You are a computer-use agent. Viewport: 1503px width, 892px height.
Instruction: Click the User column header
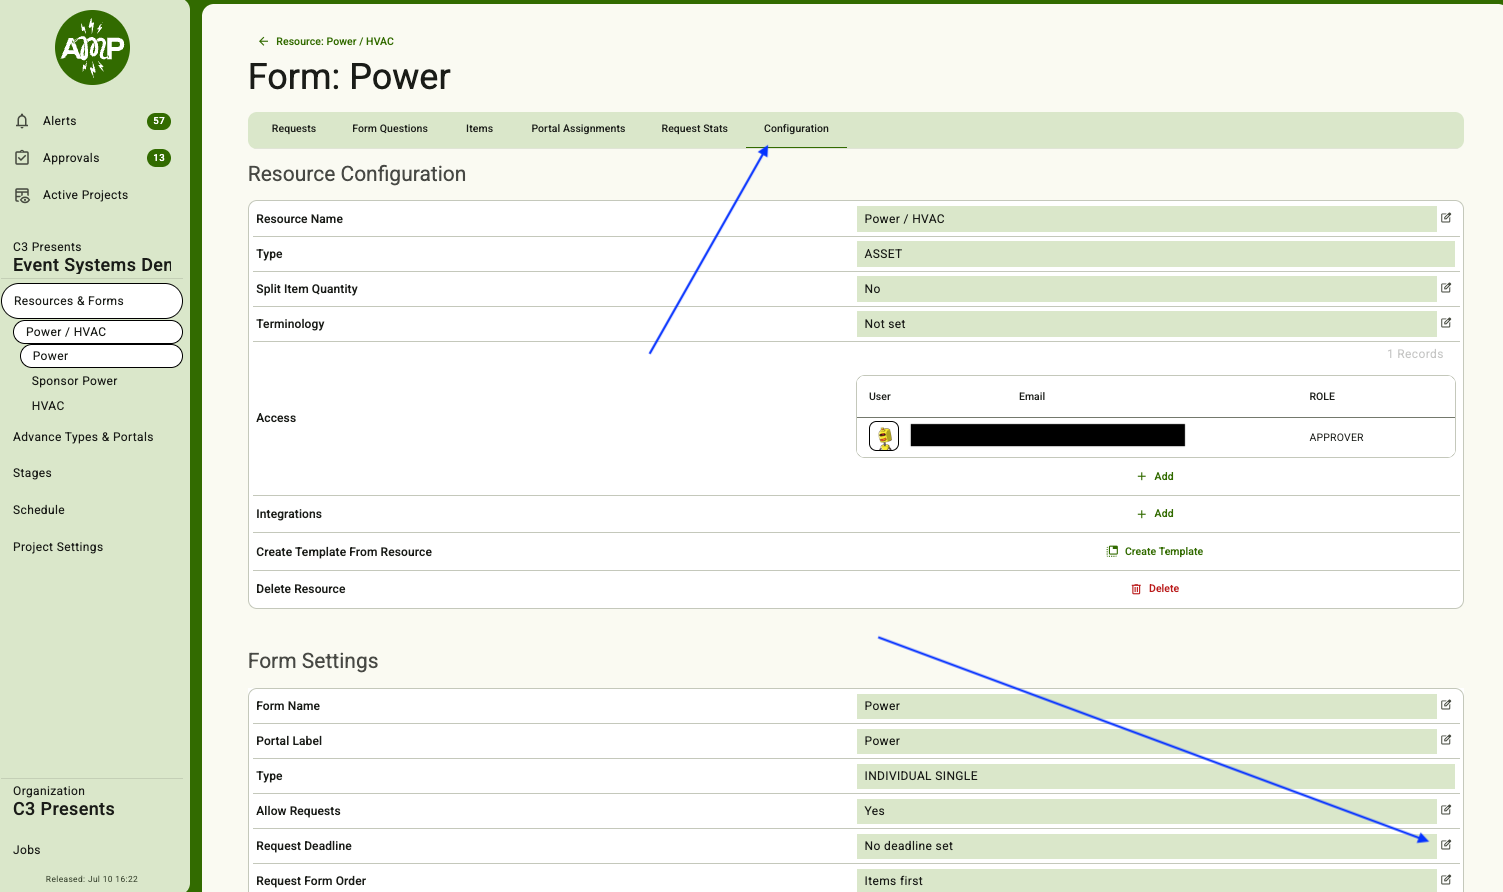[880, 397]
